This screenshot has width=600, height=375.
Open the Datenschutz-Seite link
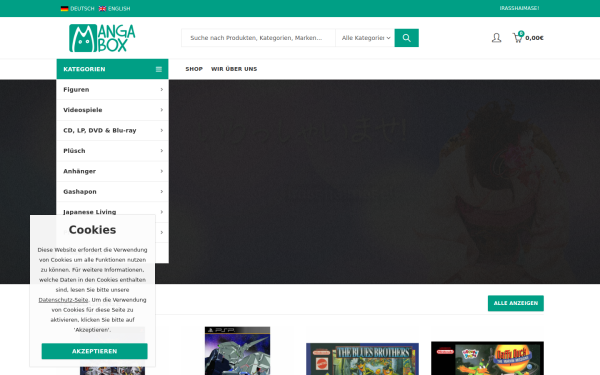point(63,300)
